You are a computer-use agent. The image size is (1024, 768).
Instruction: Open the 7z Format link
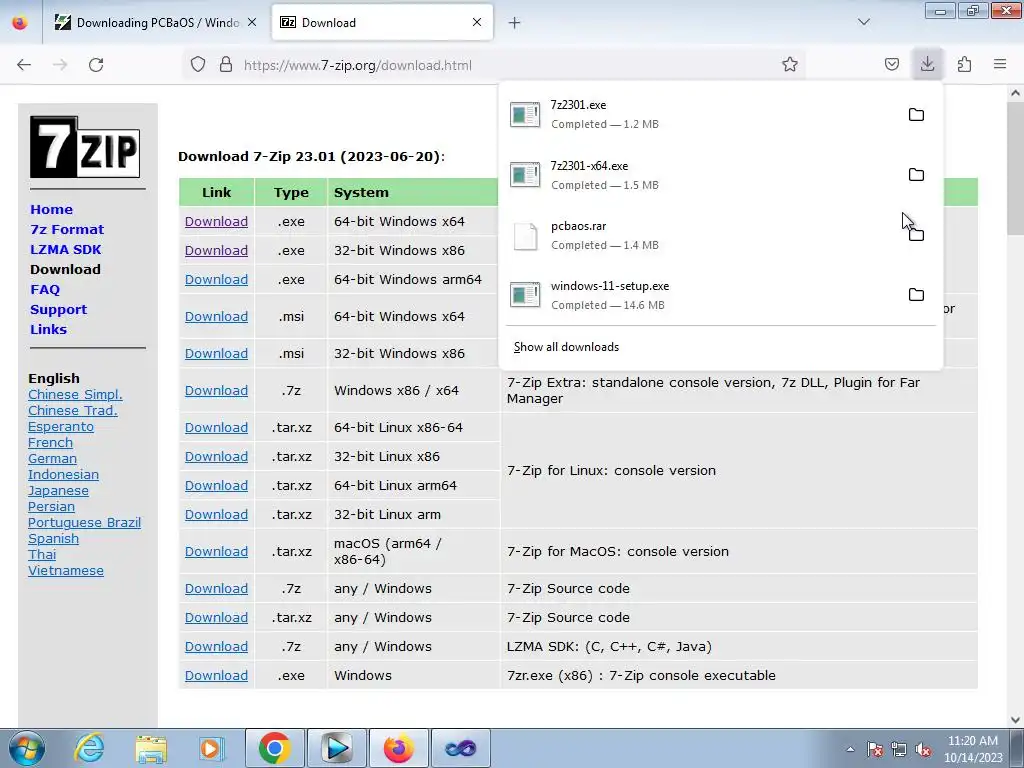[67, 229]
